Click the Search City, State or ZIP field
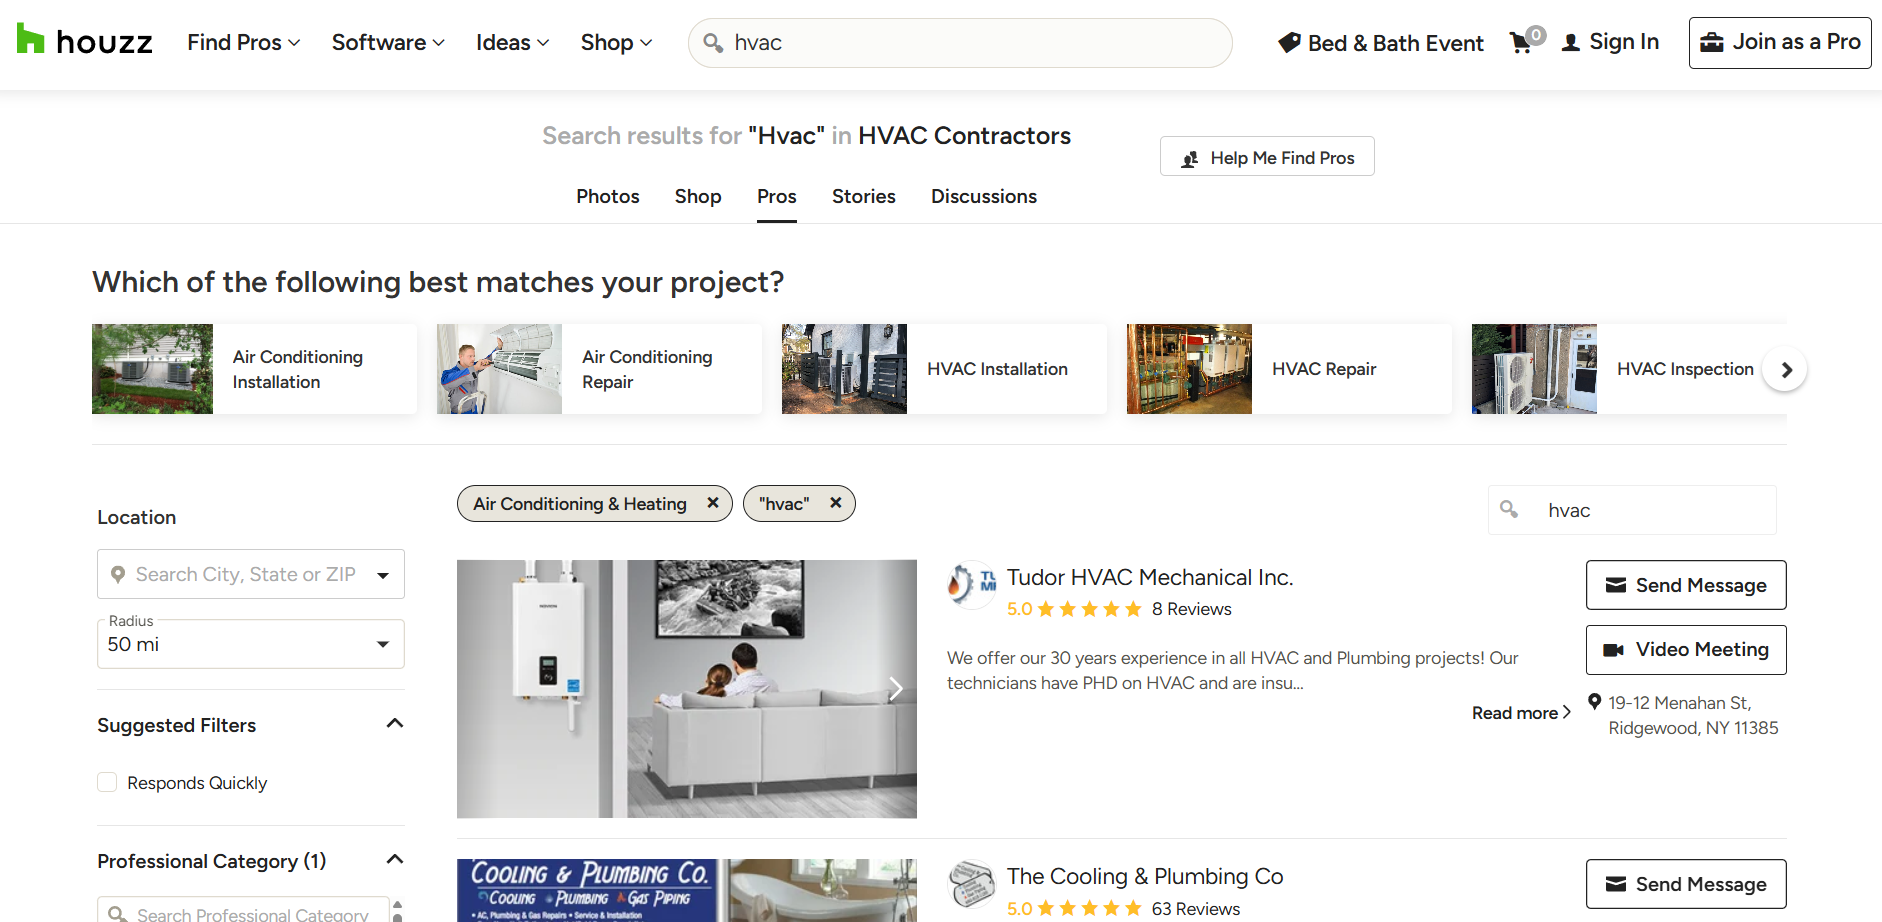Screen dimensions: 1882x922 click(x=240, y=574)
